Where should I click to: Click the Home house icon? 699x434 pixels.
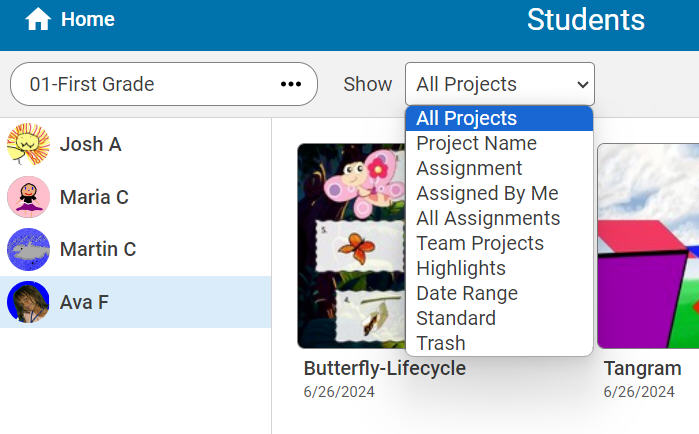point(38,19)
